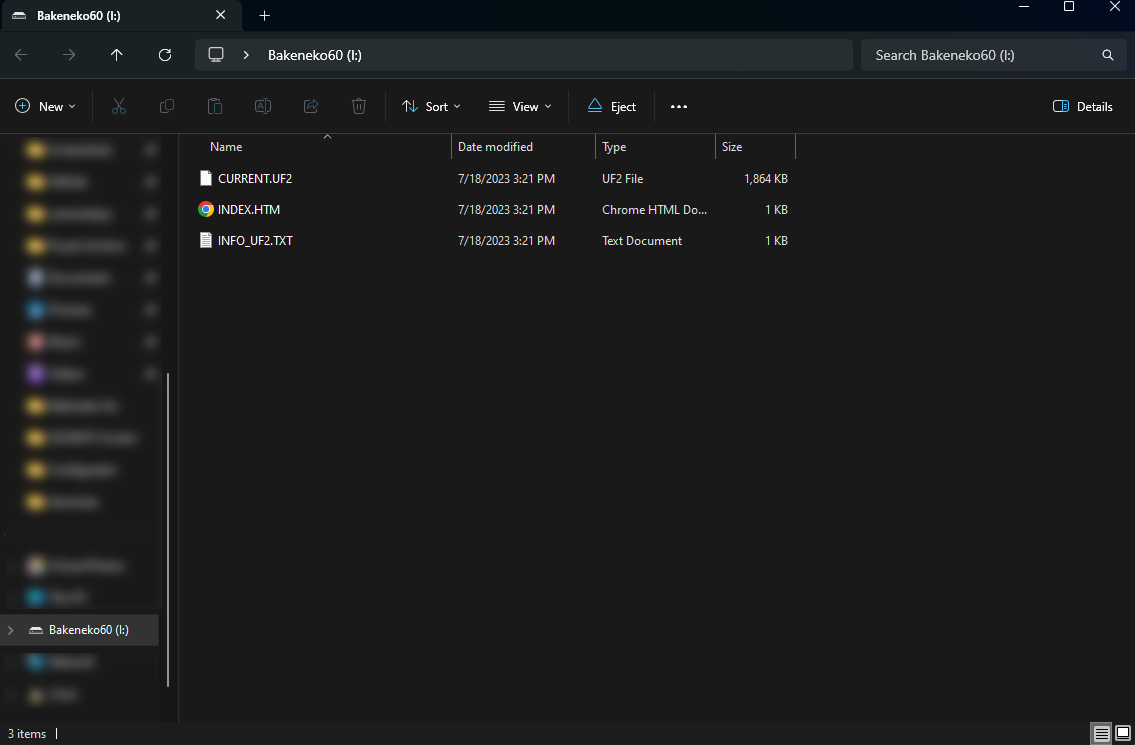Click the Rename icon in toolbar
Screen dimensions: 1135x745
pyautogui.click(x=263, y=106)
